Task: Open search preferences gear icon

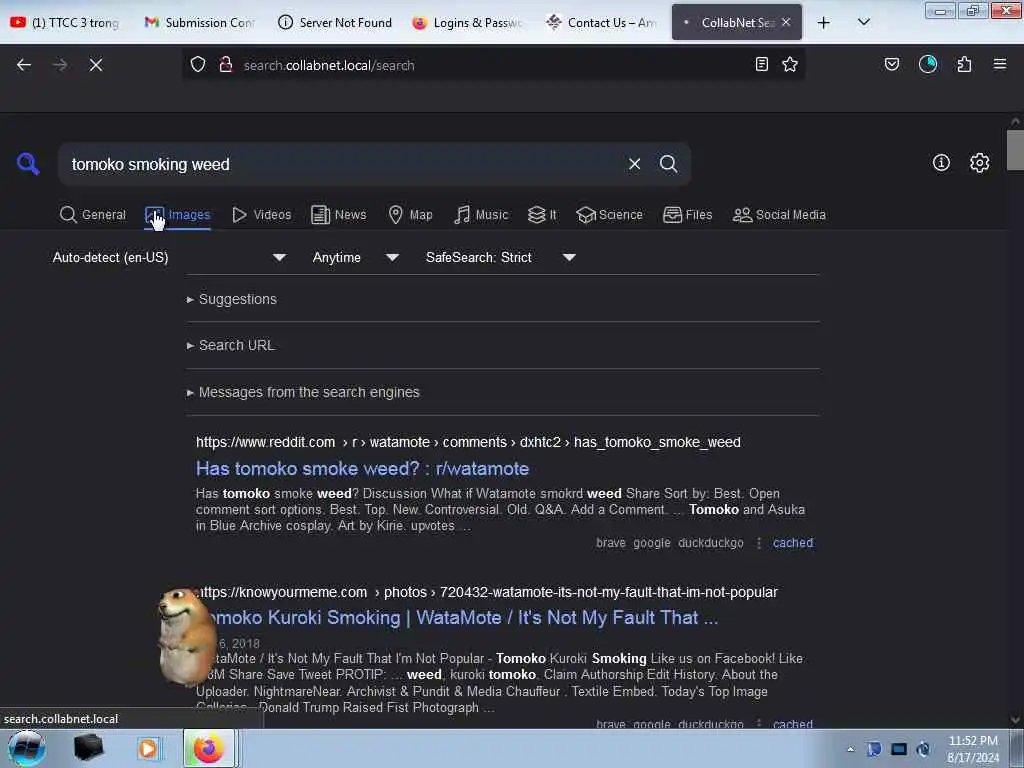Action: pos(980,163)
